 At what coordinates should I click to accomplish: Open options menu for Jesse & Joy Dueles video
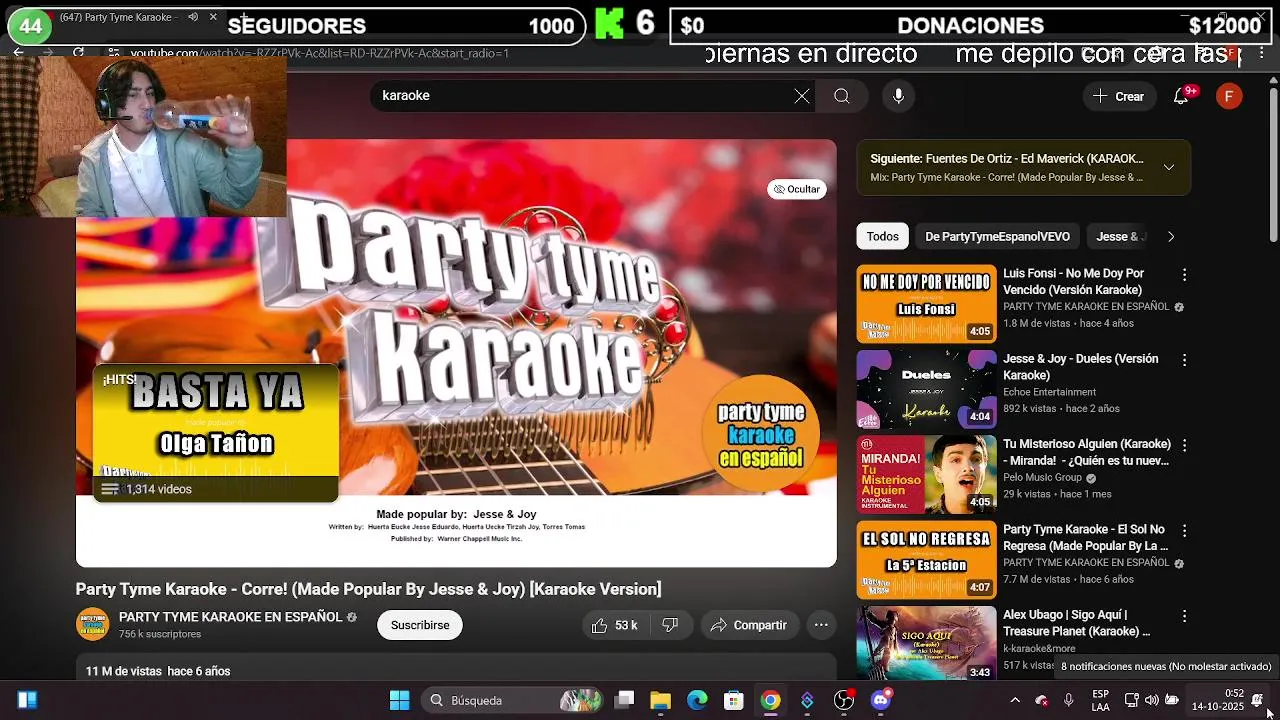click(1184, 360)
